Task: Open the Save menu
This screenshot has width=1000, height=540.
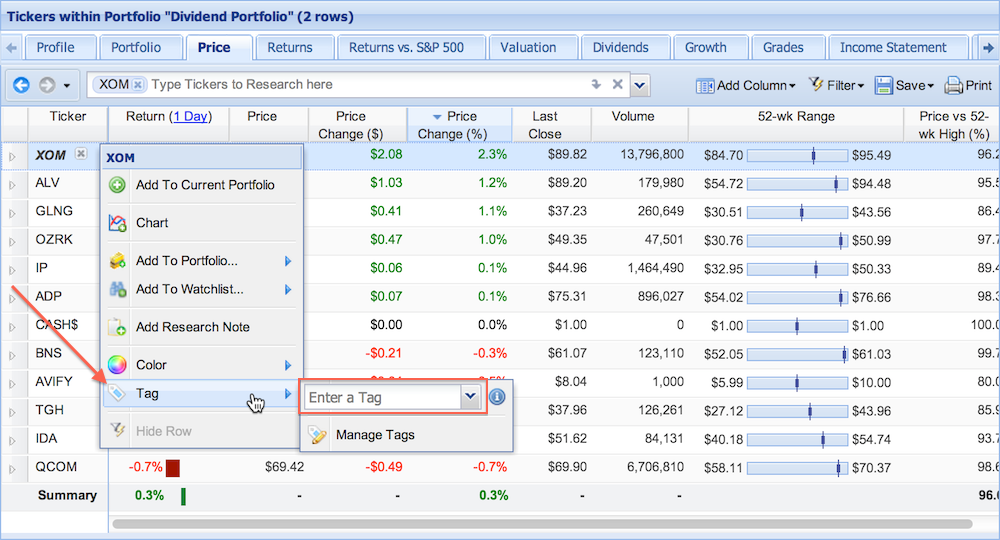Action: coord(904,85)
